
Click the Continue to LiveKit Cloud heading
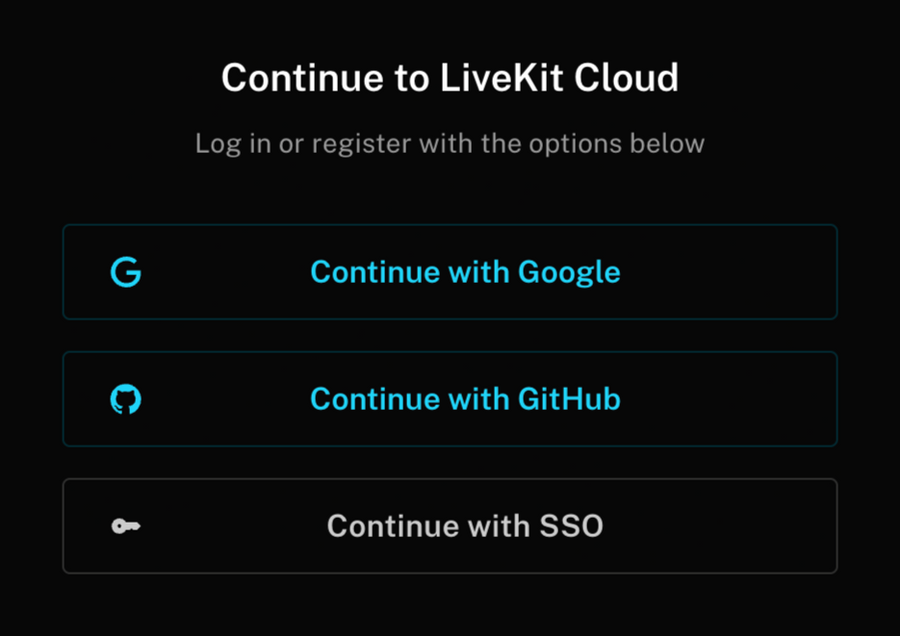(450, 77)
